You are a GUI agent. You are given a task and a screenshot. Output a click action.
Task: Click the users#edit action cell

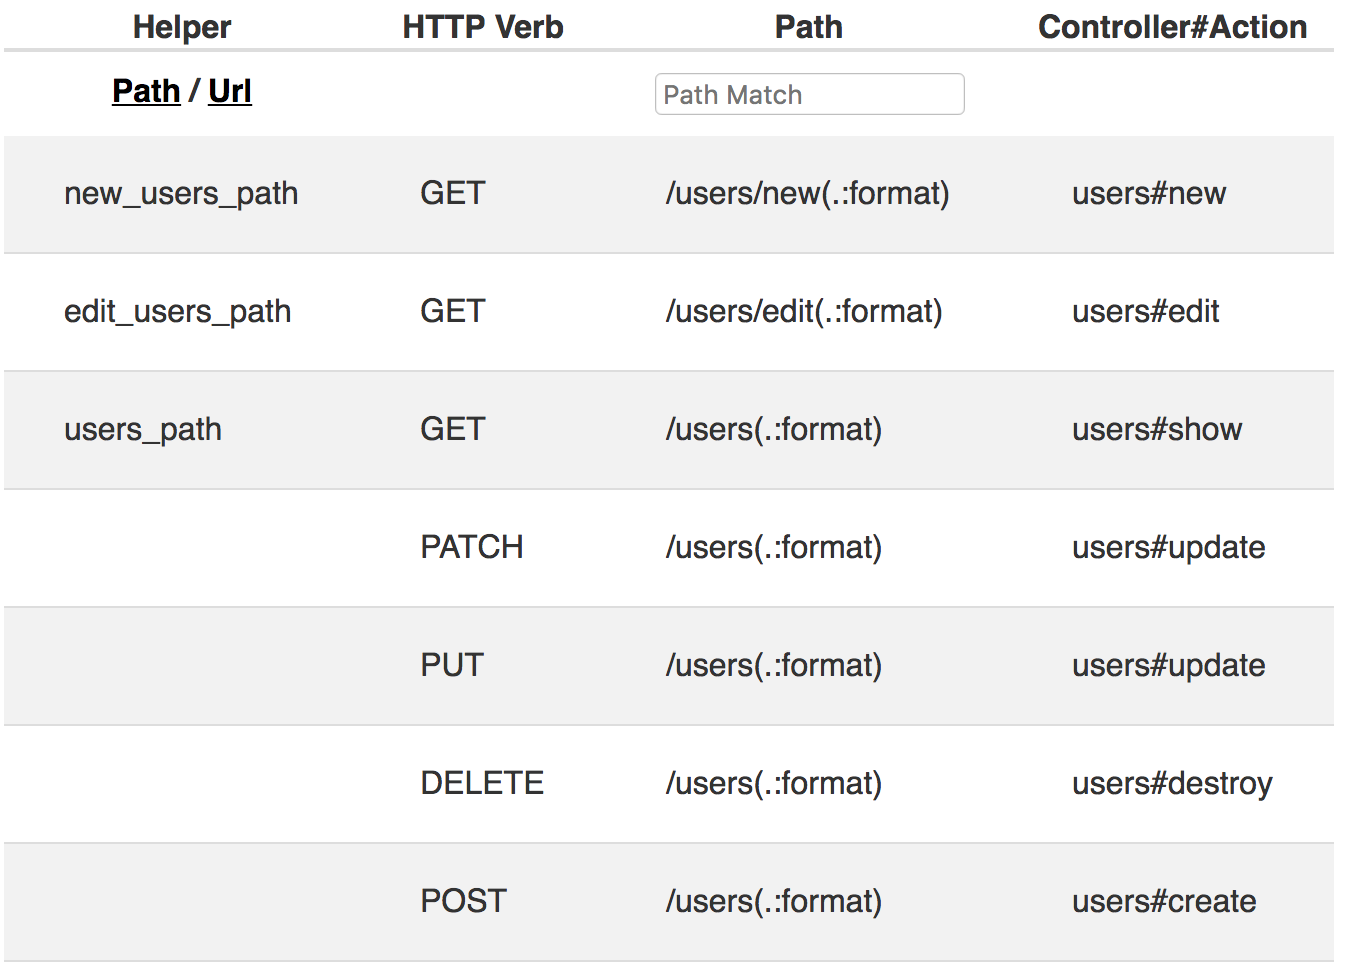point(1146,311)
